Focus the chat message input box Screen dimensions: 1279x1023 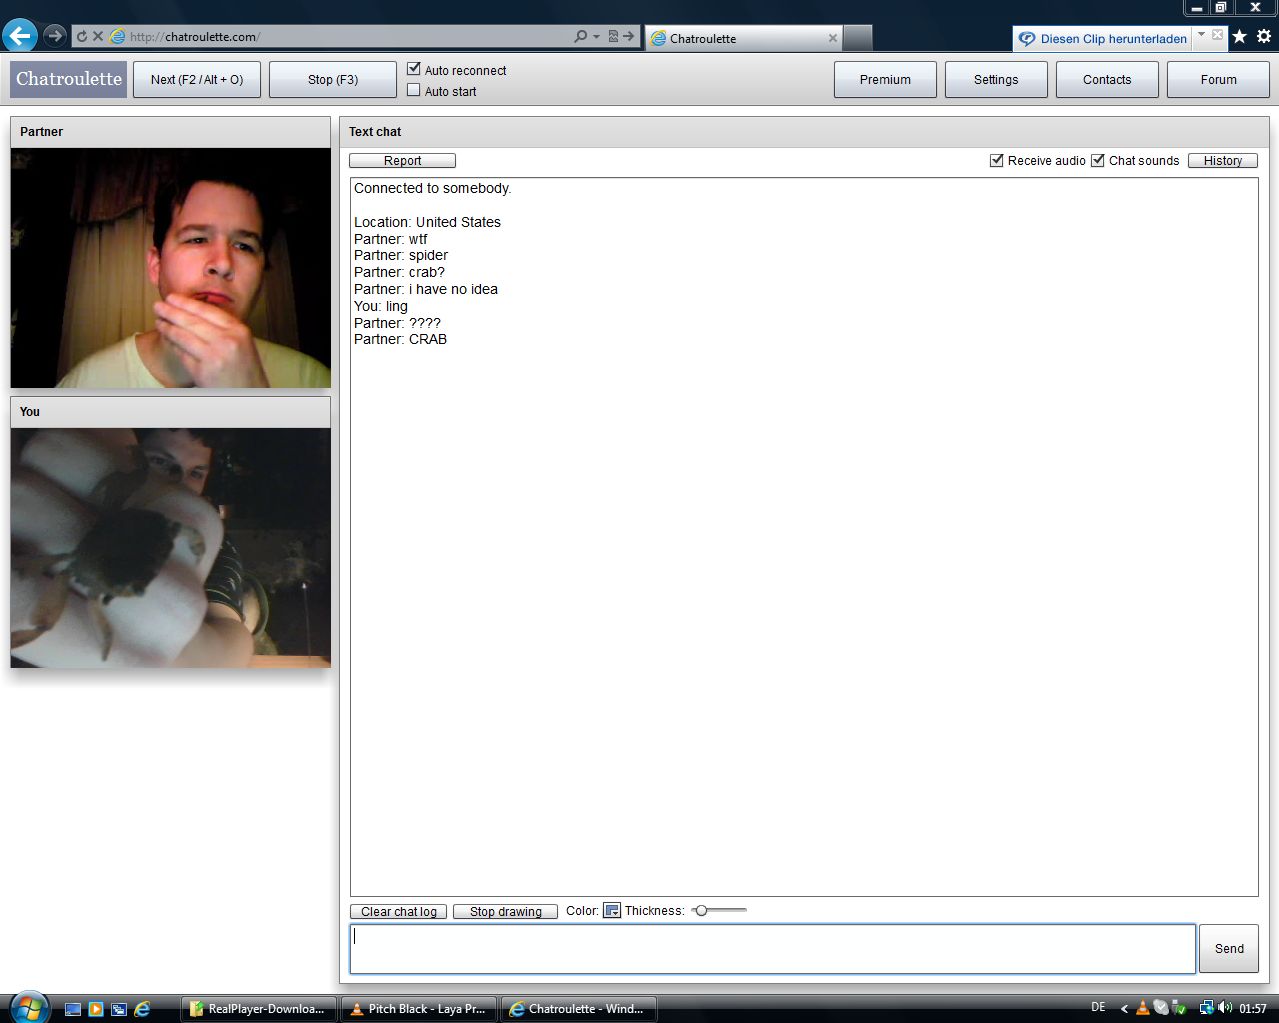click(772, 948)
